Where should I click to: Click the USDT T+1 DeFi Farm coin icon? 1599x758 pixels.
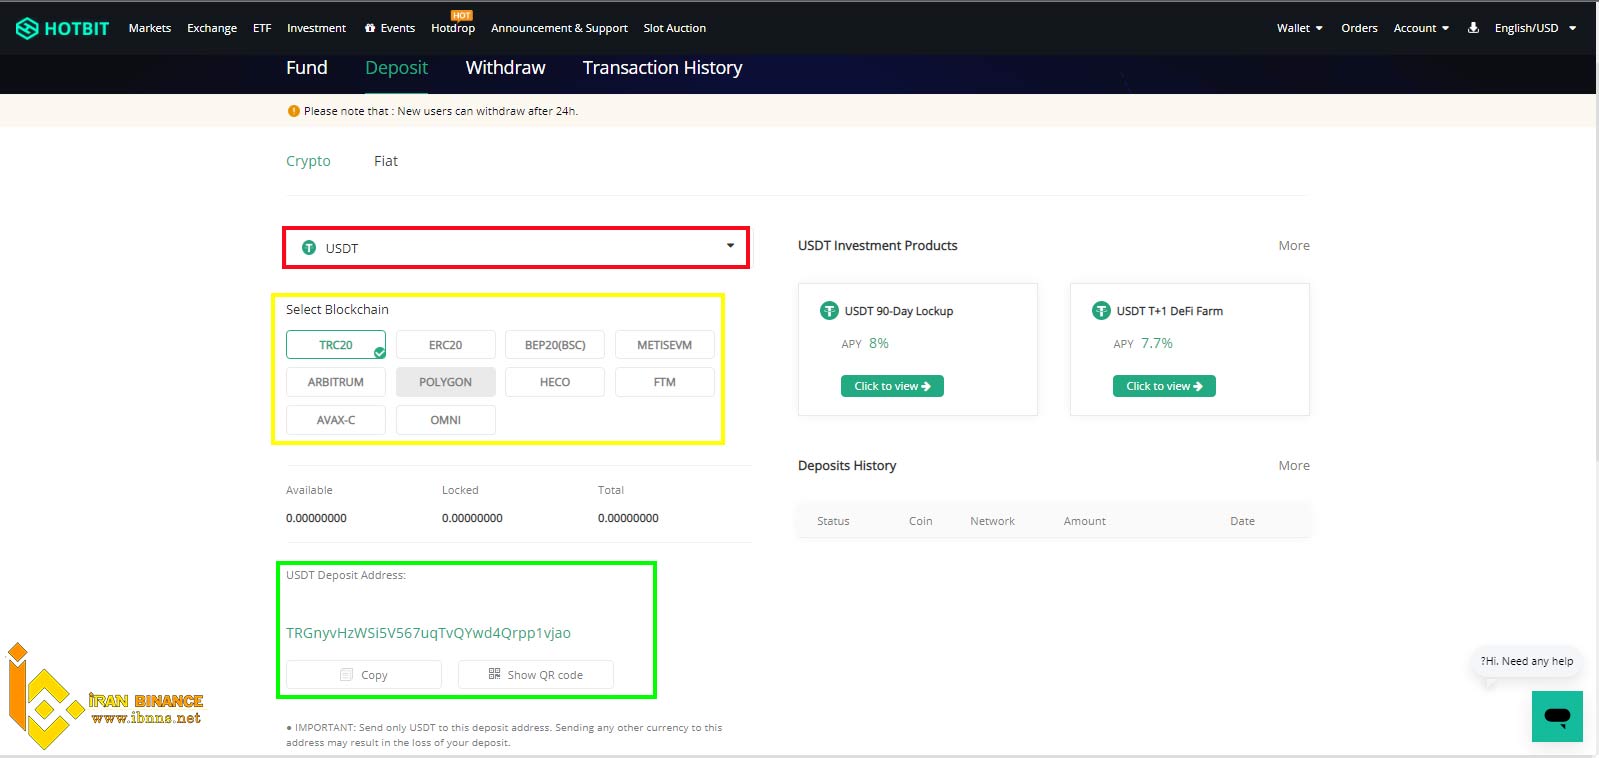pyautogui.click(x=1101, y=311)
